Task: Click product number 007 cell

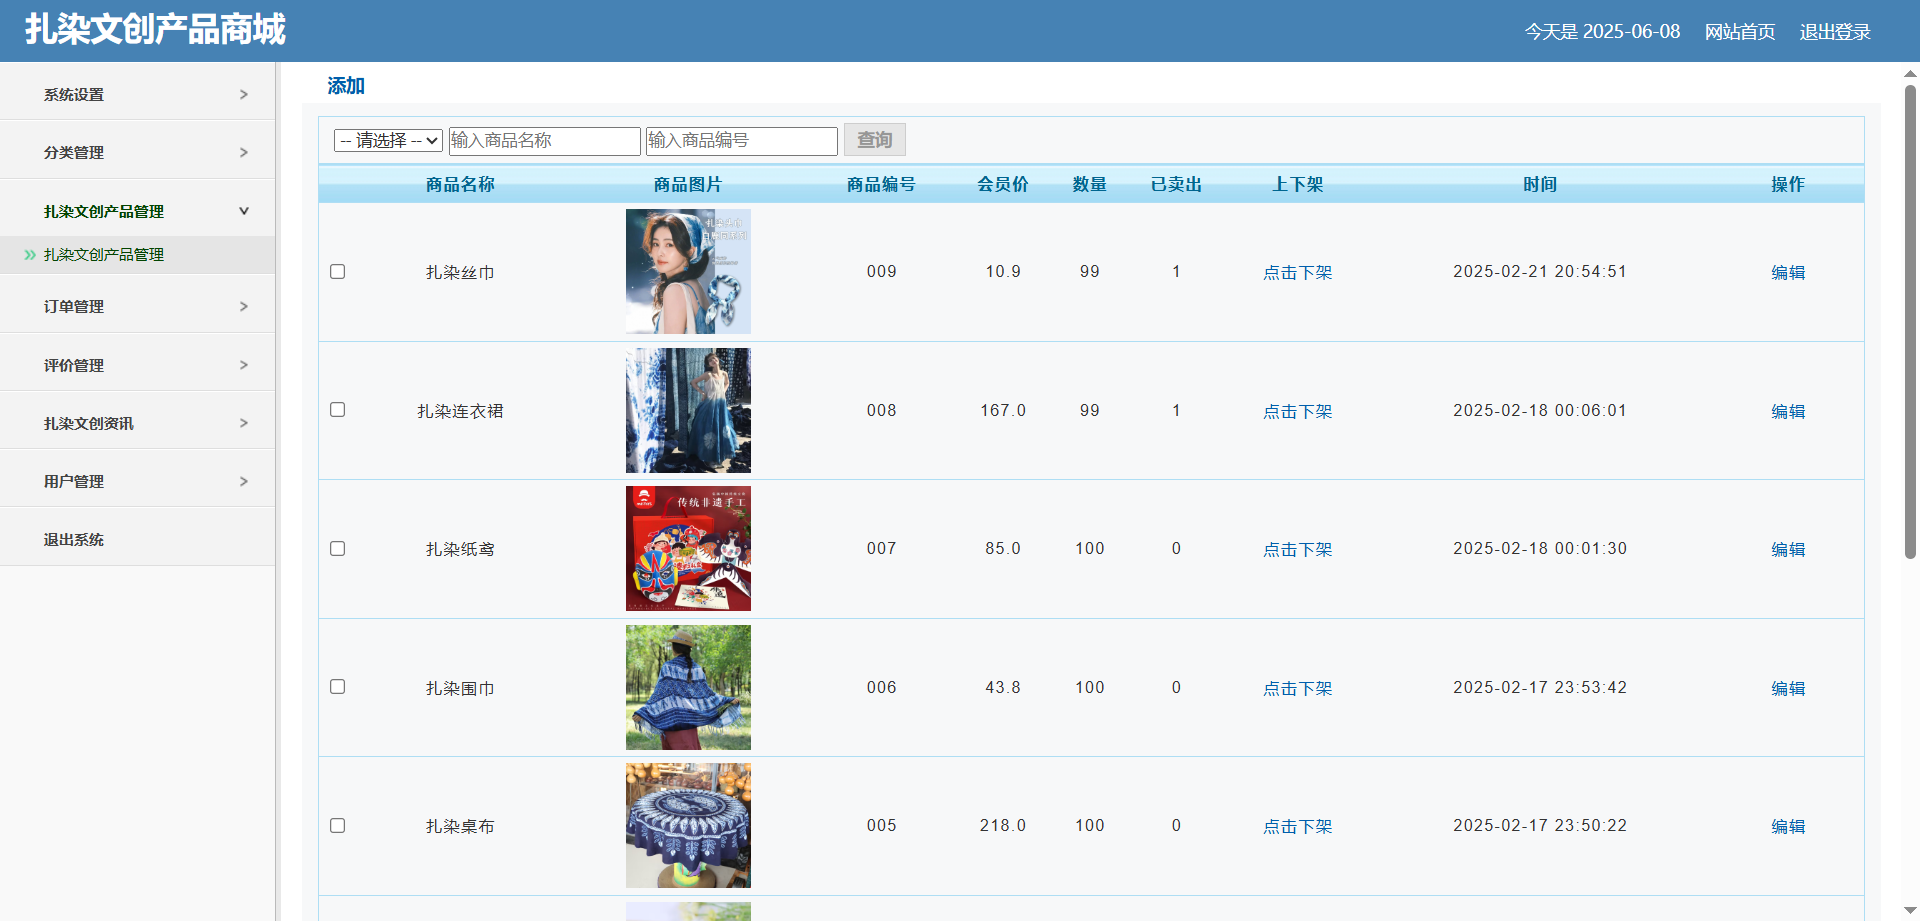Action: pos(882,549)
